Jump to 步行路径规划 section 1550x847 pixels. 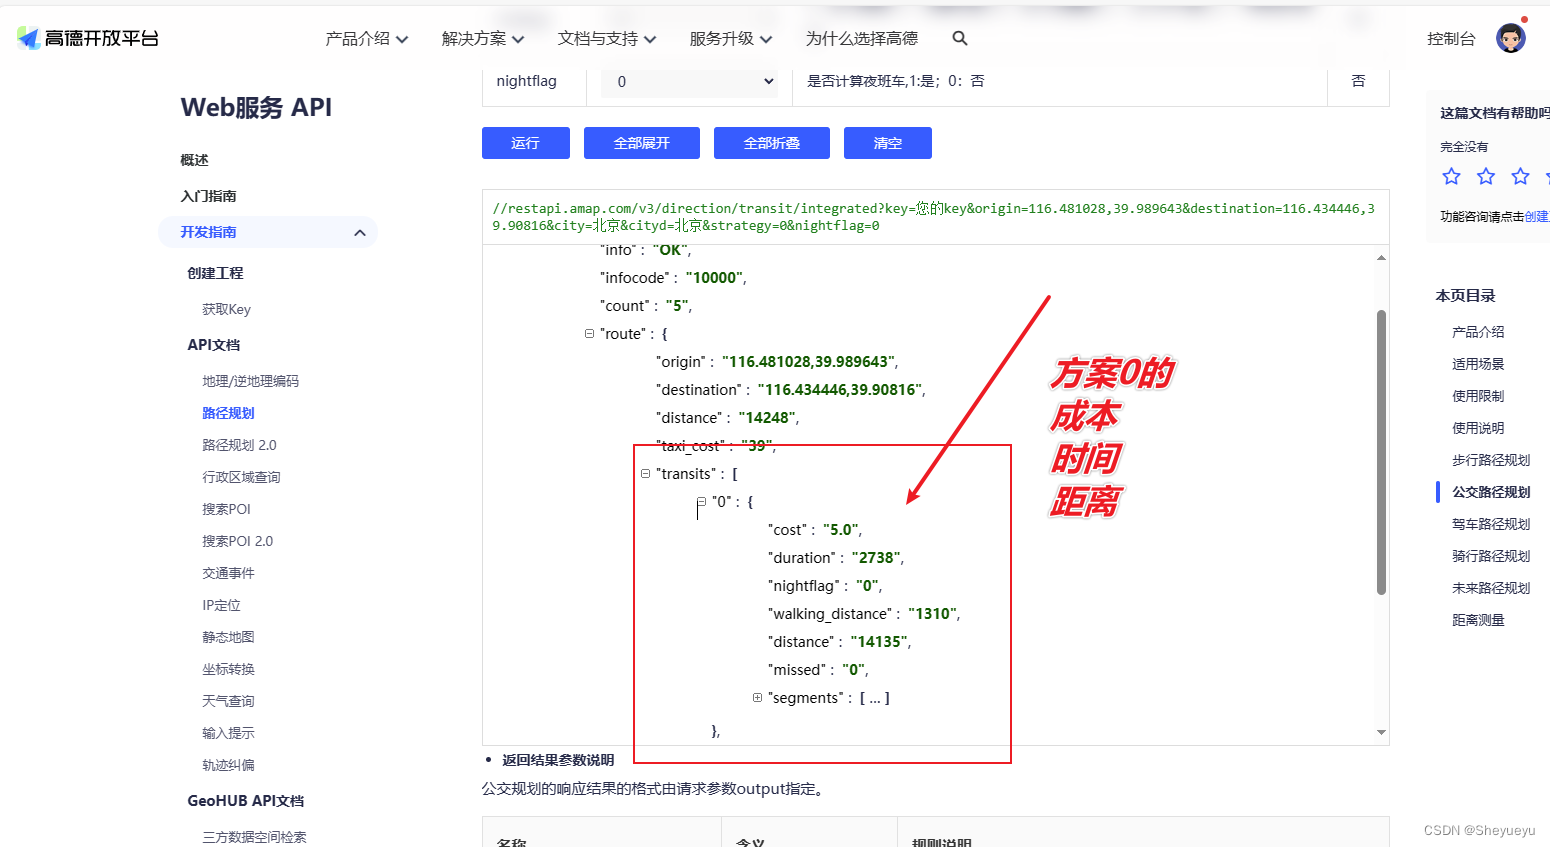(x=1491, y=460)
